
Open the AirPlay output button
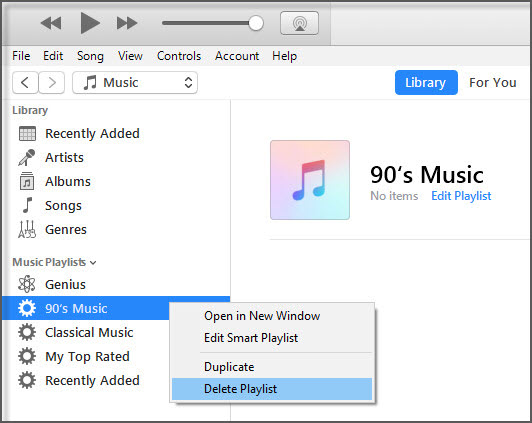pyautogui.click(x=299, y=23)
